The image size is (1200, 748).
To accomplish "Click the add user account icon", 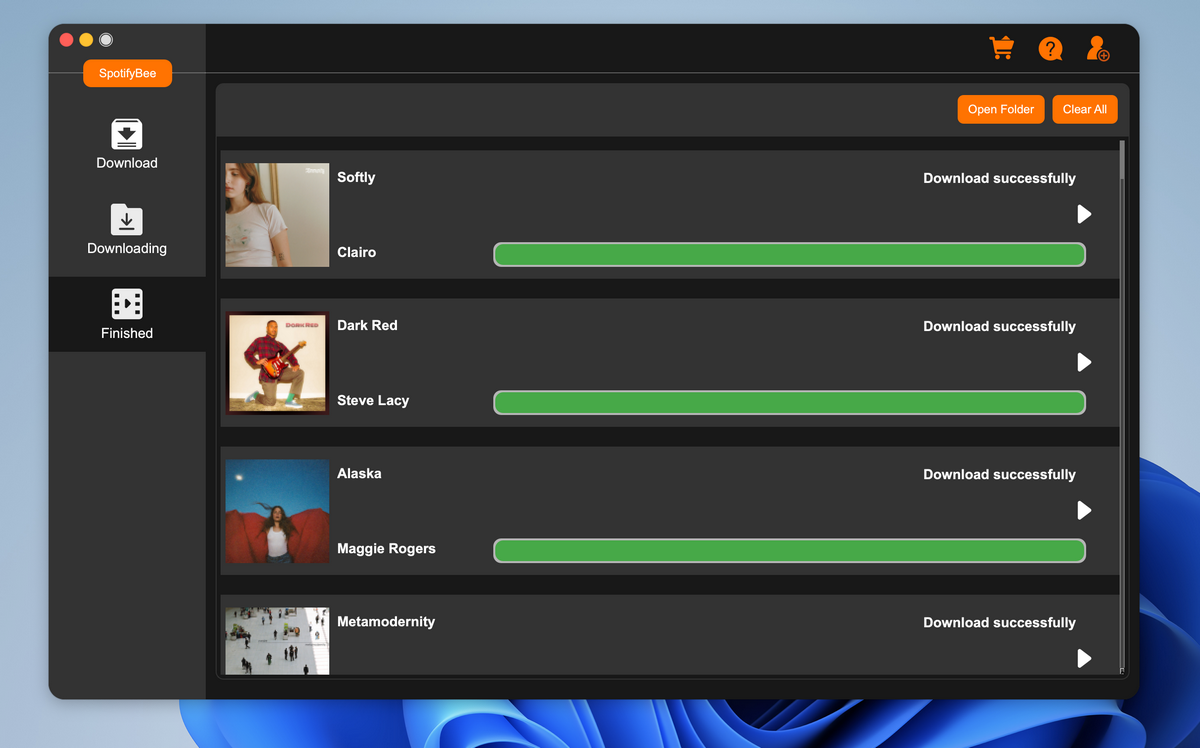I will 1098,48.
